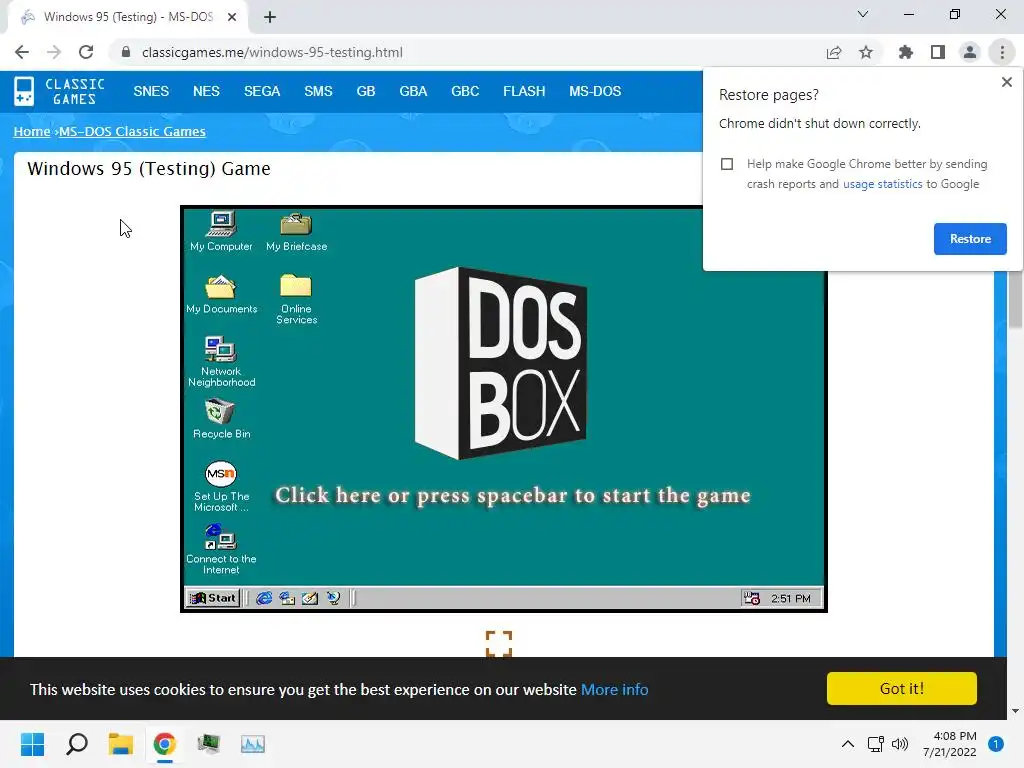Dismiss cookies with Got it! button
Image resolution: width=1024 pixels, height=768 pixels.
901,688
